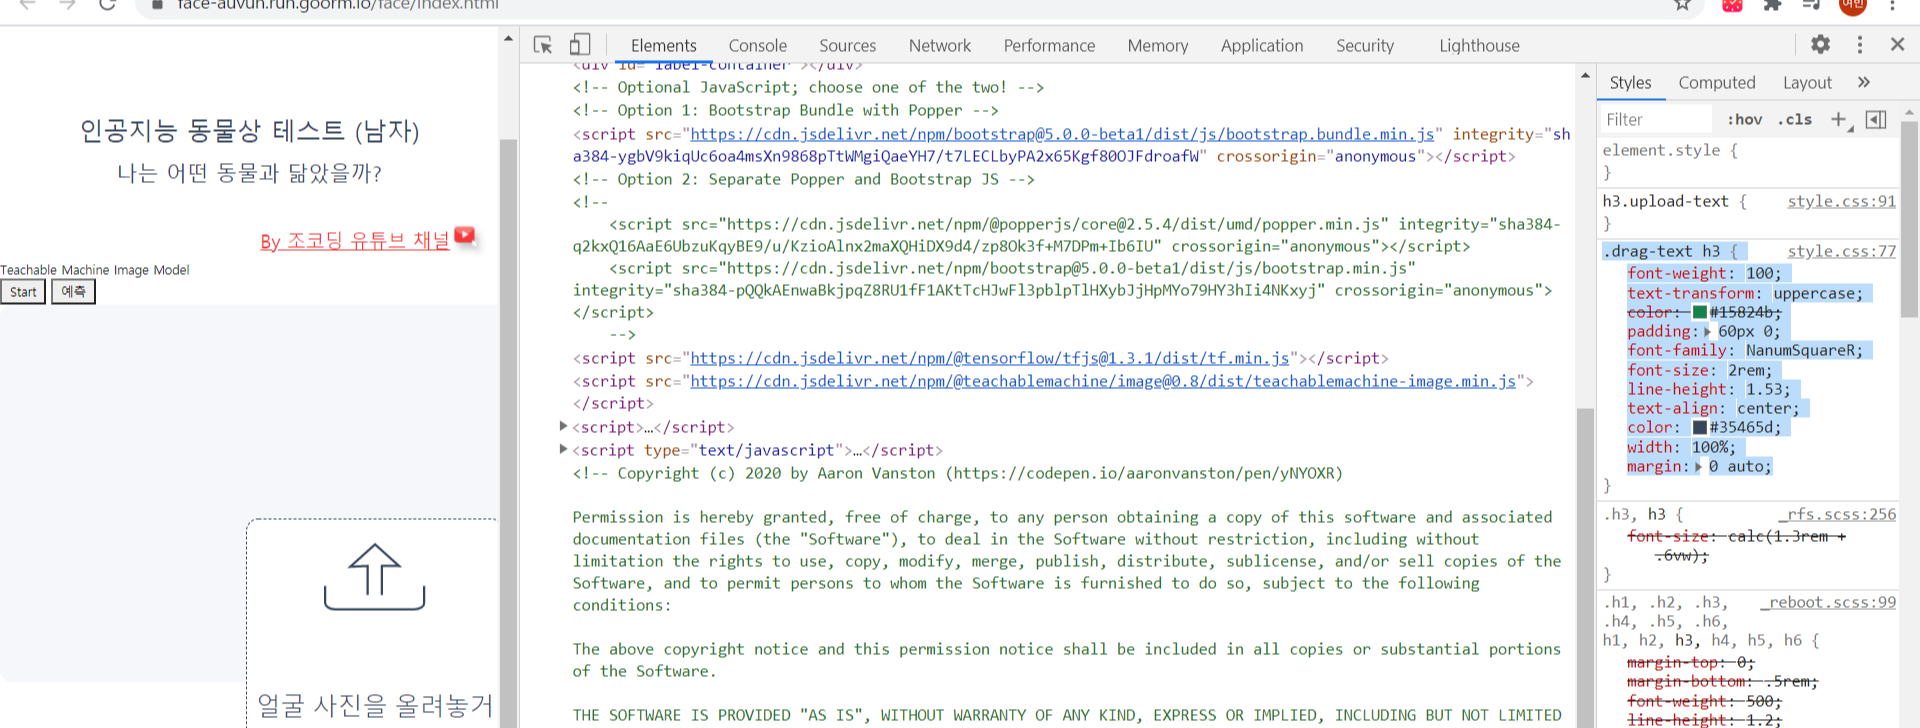This screenshot has width=1920, height=728.
Task: Select the Layout sidebar tab
Action: coord(1807,83)
